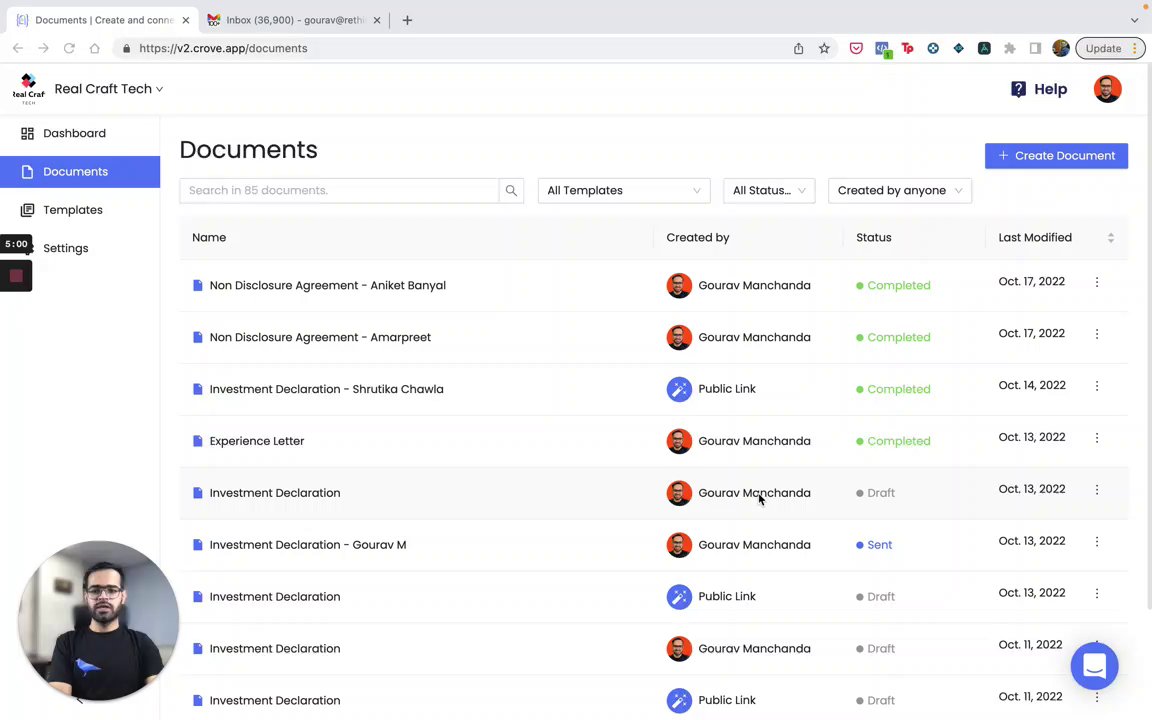Screen dimensions: 1152x720
Task: Open Investment Declaration - Shrutika Chawla document
Action: [x=326, y=389]
